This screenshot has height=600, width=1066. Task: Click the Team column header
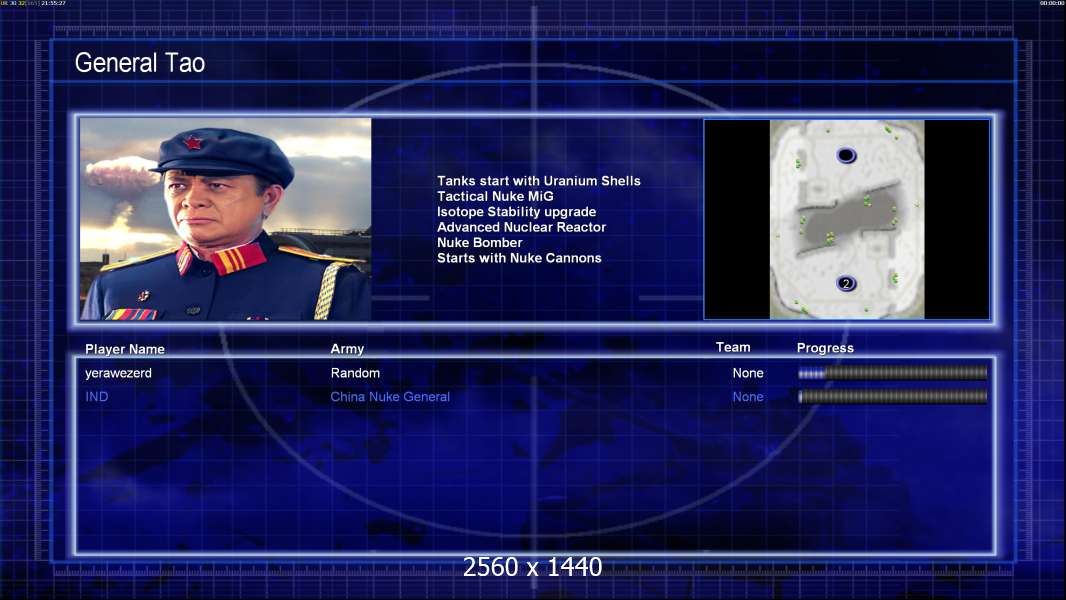pyautogui.click(x=733, y=347)
